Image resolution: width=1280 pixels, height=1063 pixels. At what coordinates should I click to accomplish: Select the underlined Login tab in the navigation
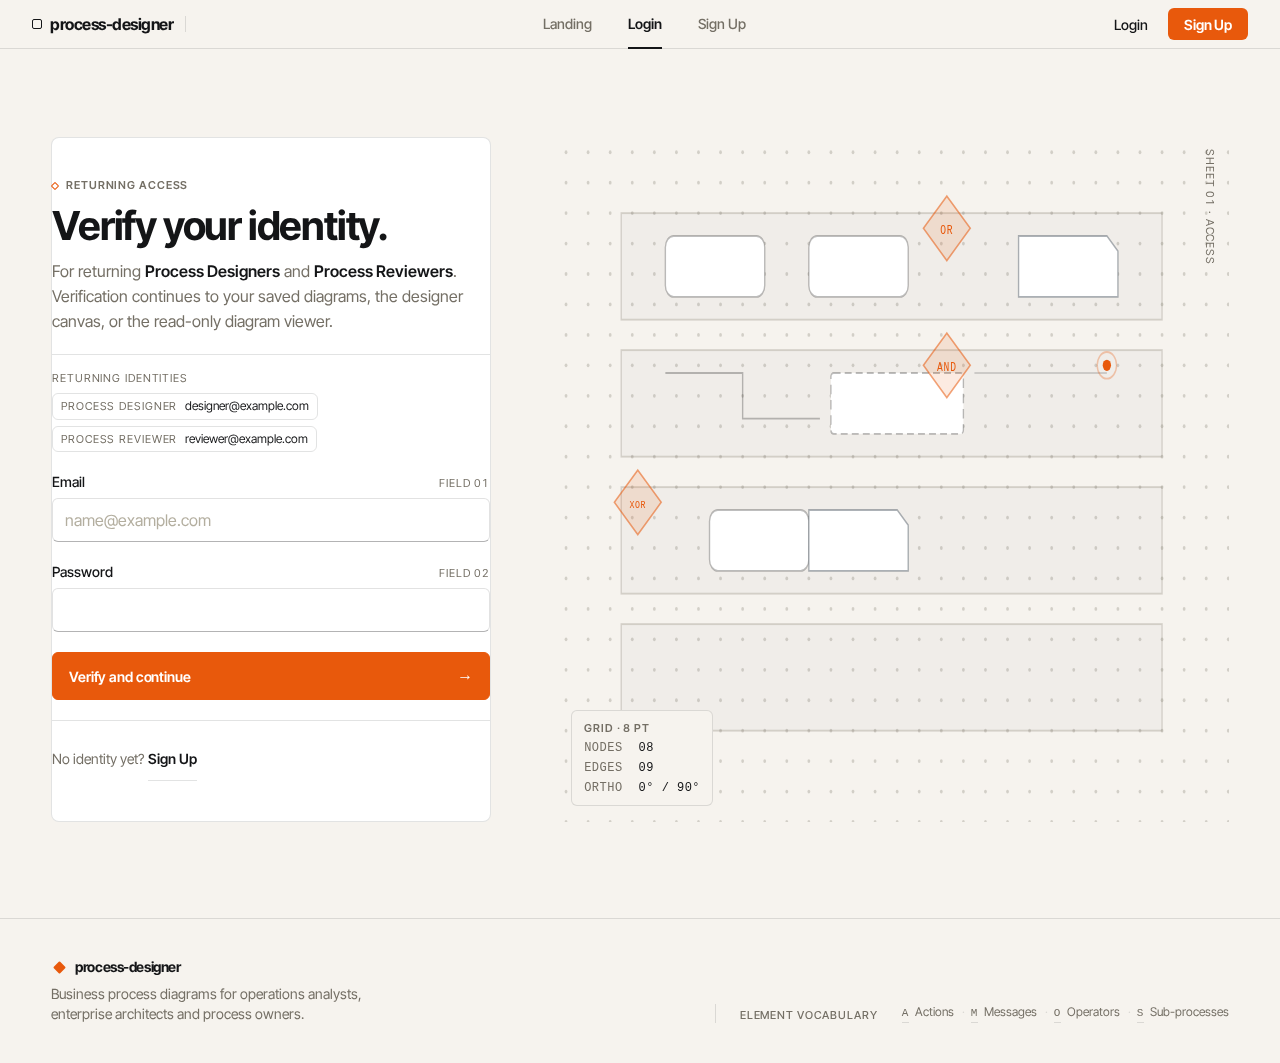point(645,24)
